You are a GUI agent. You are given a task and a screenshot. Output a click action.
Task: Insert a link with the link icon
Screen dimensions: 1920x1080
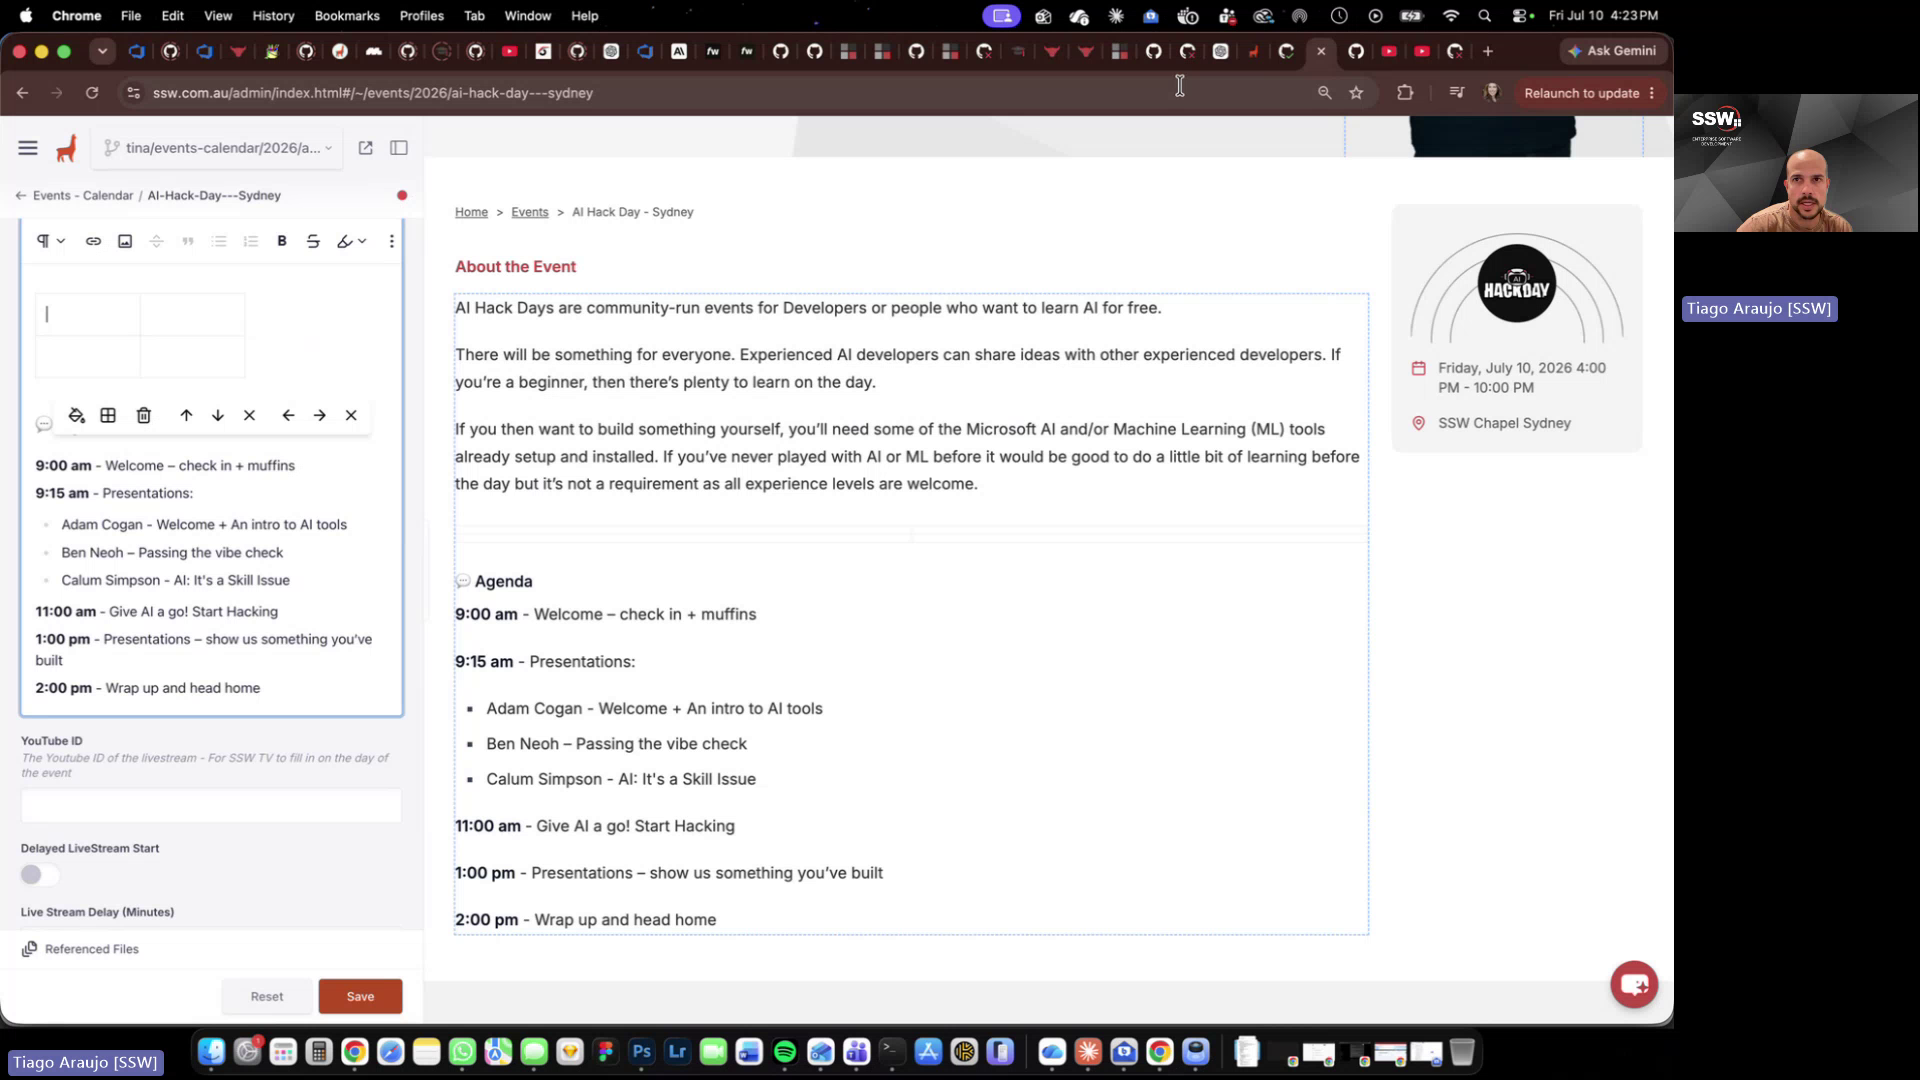pyautogui.click(x=93, y=241)
